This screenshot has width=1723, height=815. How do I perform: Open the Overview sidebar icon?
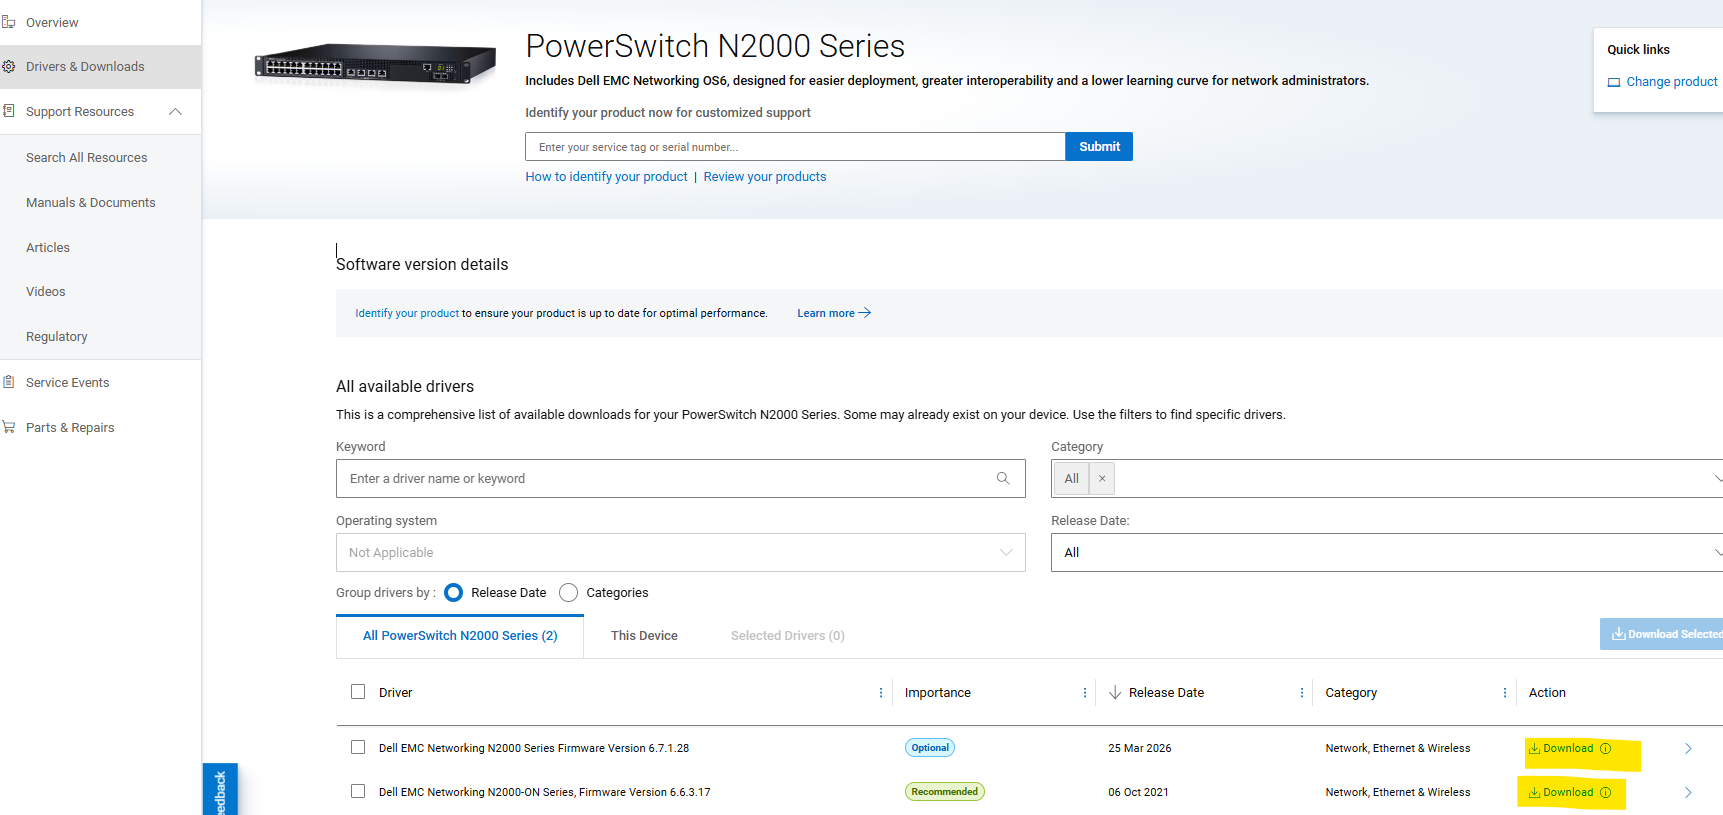click(x=8, y=22)
